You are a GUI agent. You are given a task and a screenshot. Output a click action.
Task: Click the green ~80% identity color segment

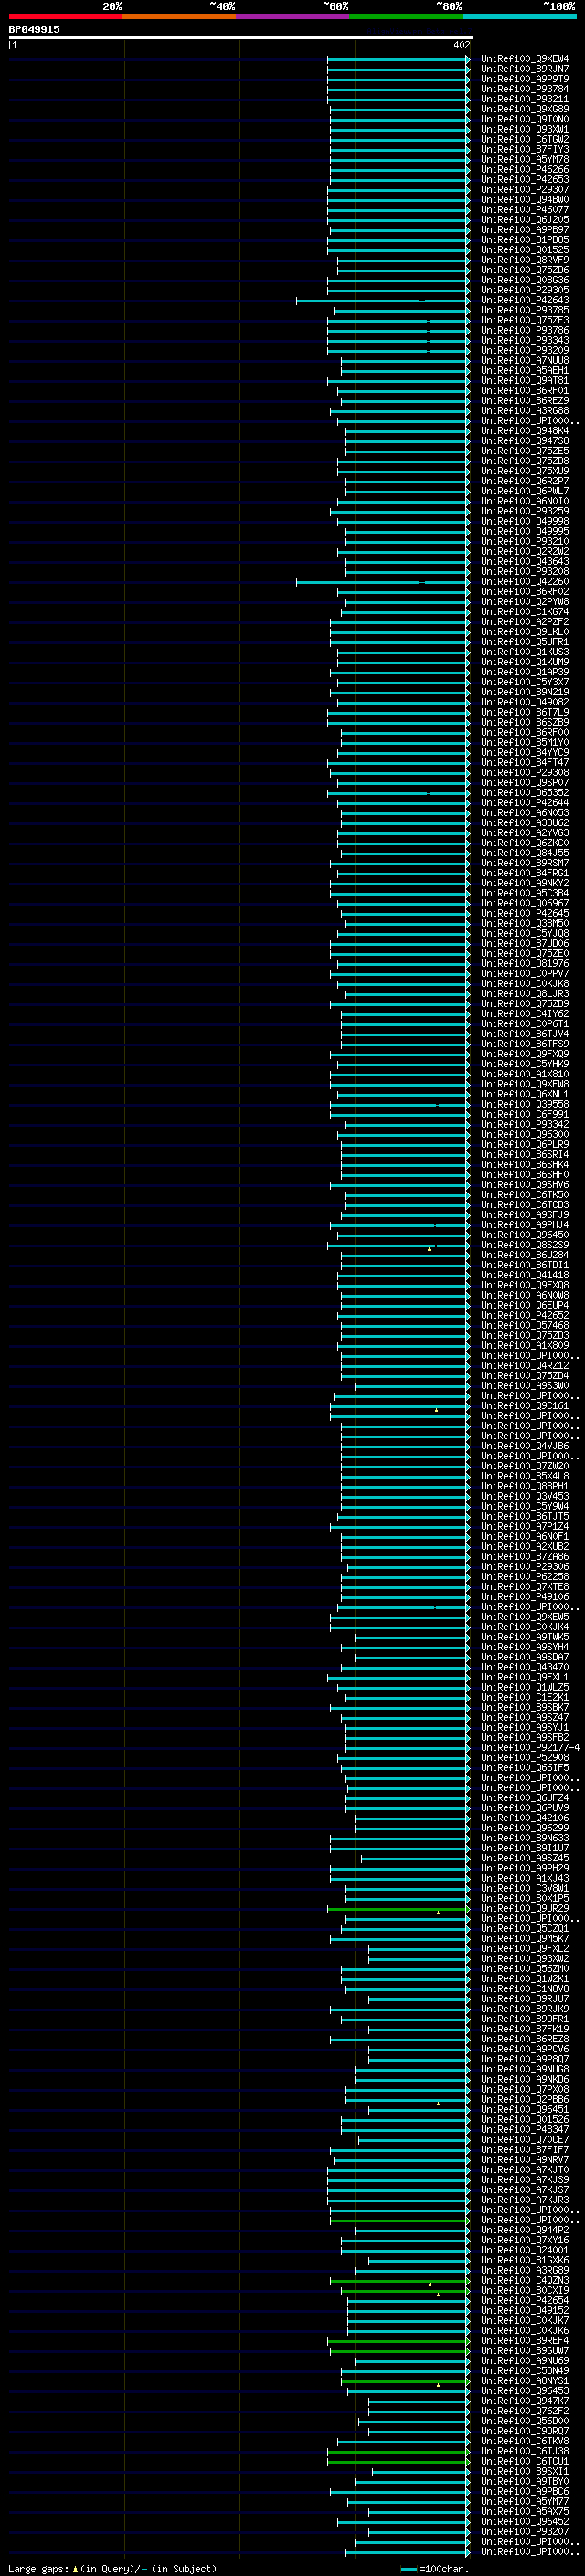[406, 16]
